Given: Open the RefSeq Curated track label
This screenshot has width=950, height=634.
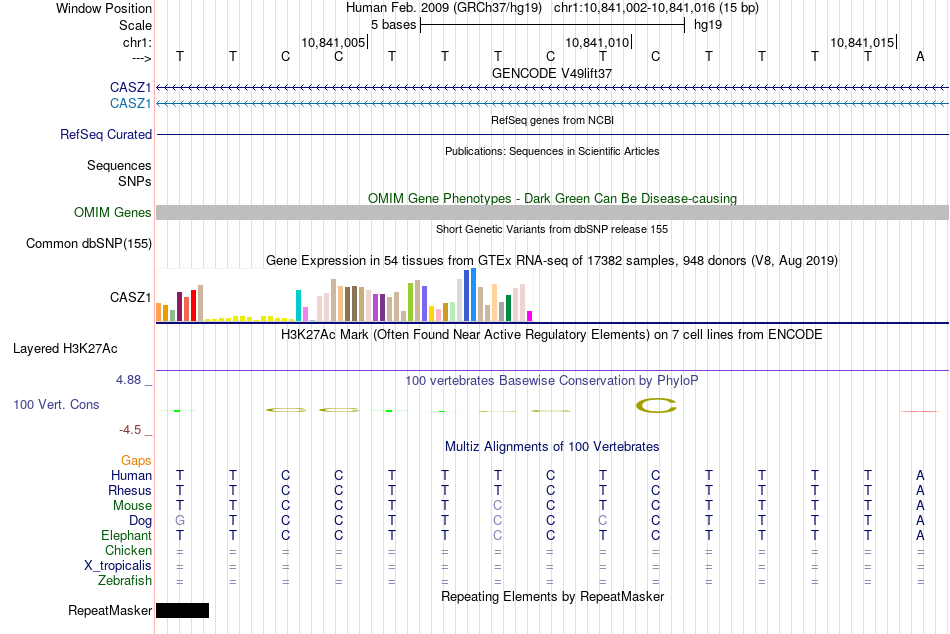Looking at the screenshot, I should click(106, 135).
